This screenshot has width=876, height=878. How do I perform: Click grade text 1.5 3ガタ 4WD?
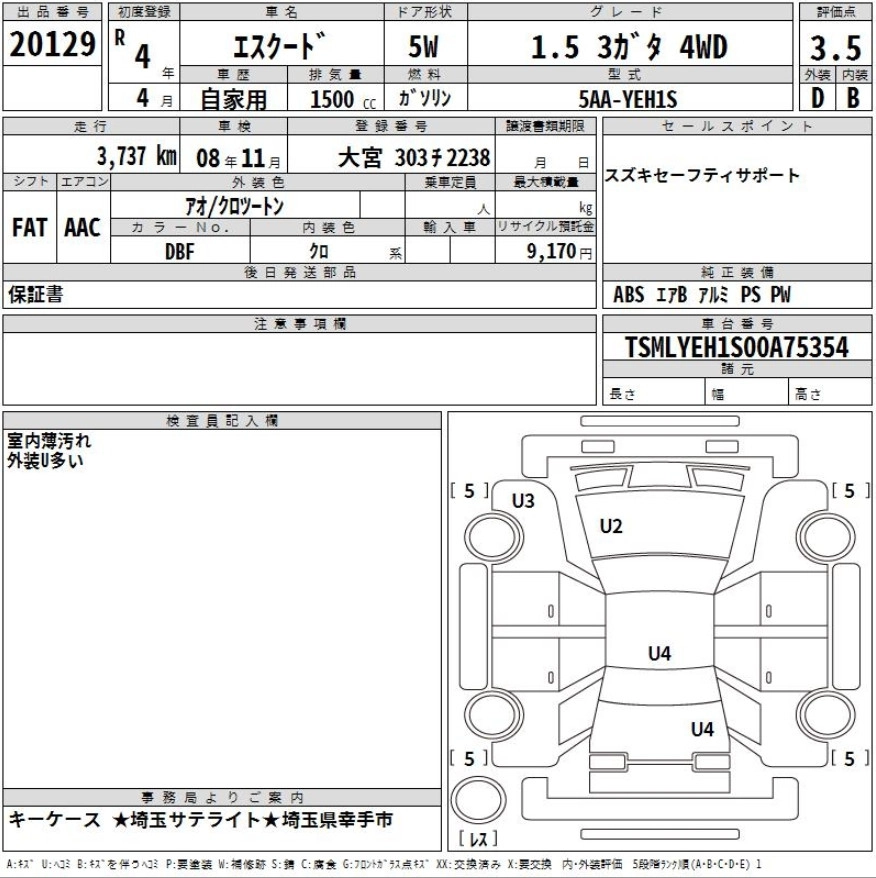pos(629,48)
